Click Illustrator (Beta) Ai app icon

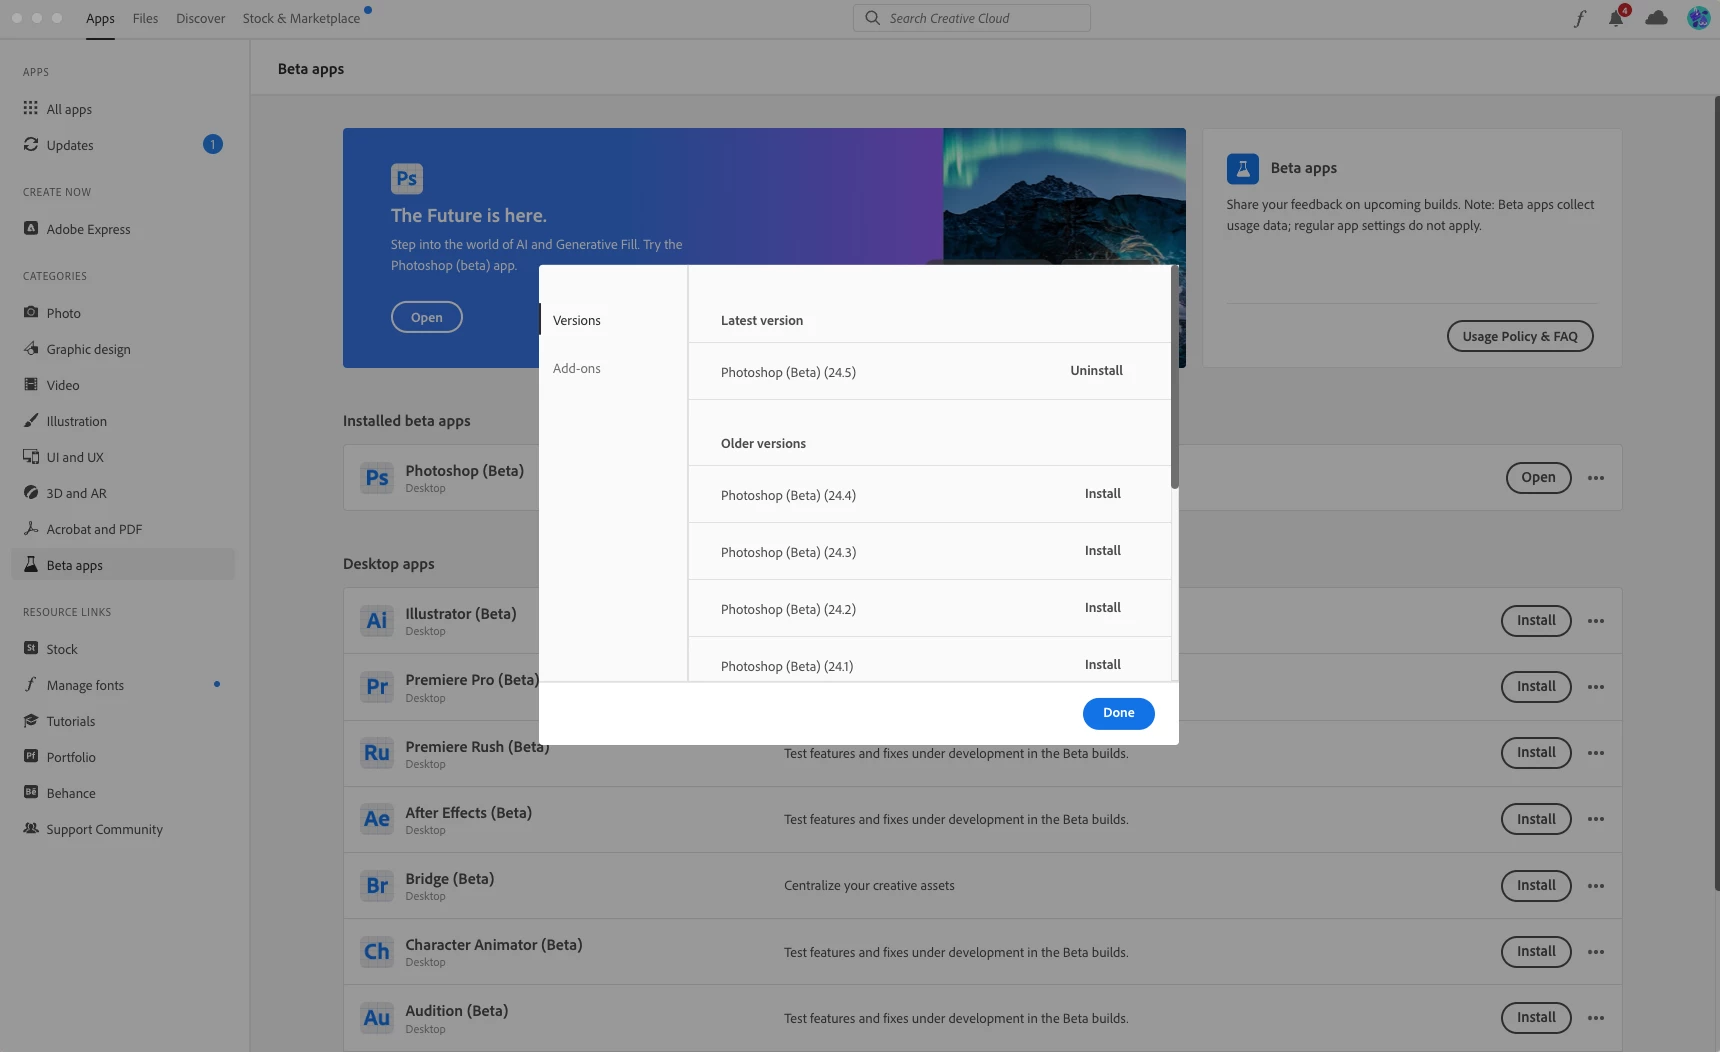pos(377,620)
